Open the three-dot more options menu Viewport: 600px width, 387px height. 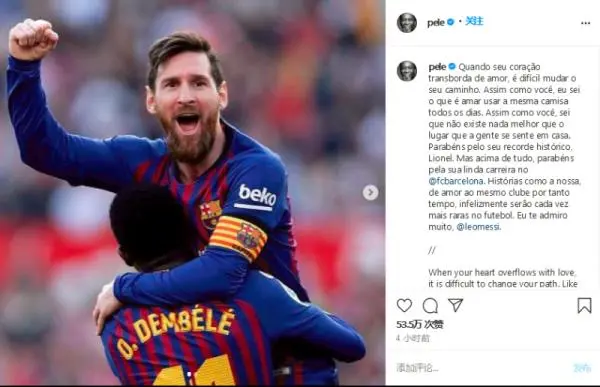click(585, 23)
